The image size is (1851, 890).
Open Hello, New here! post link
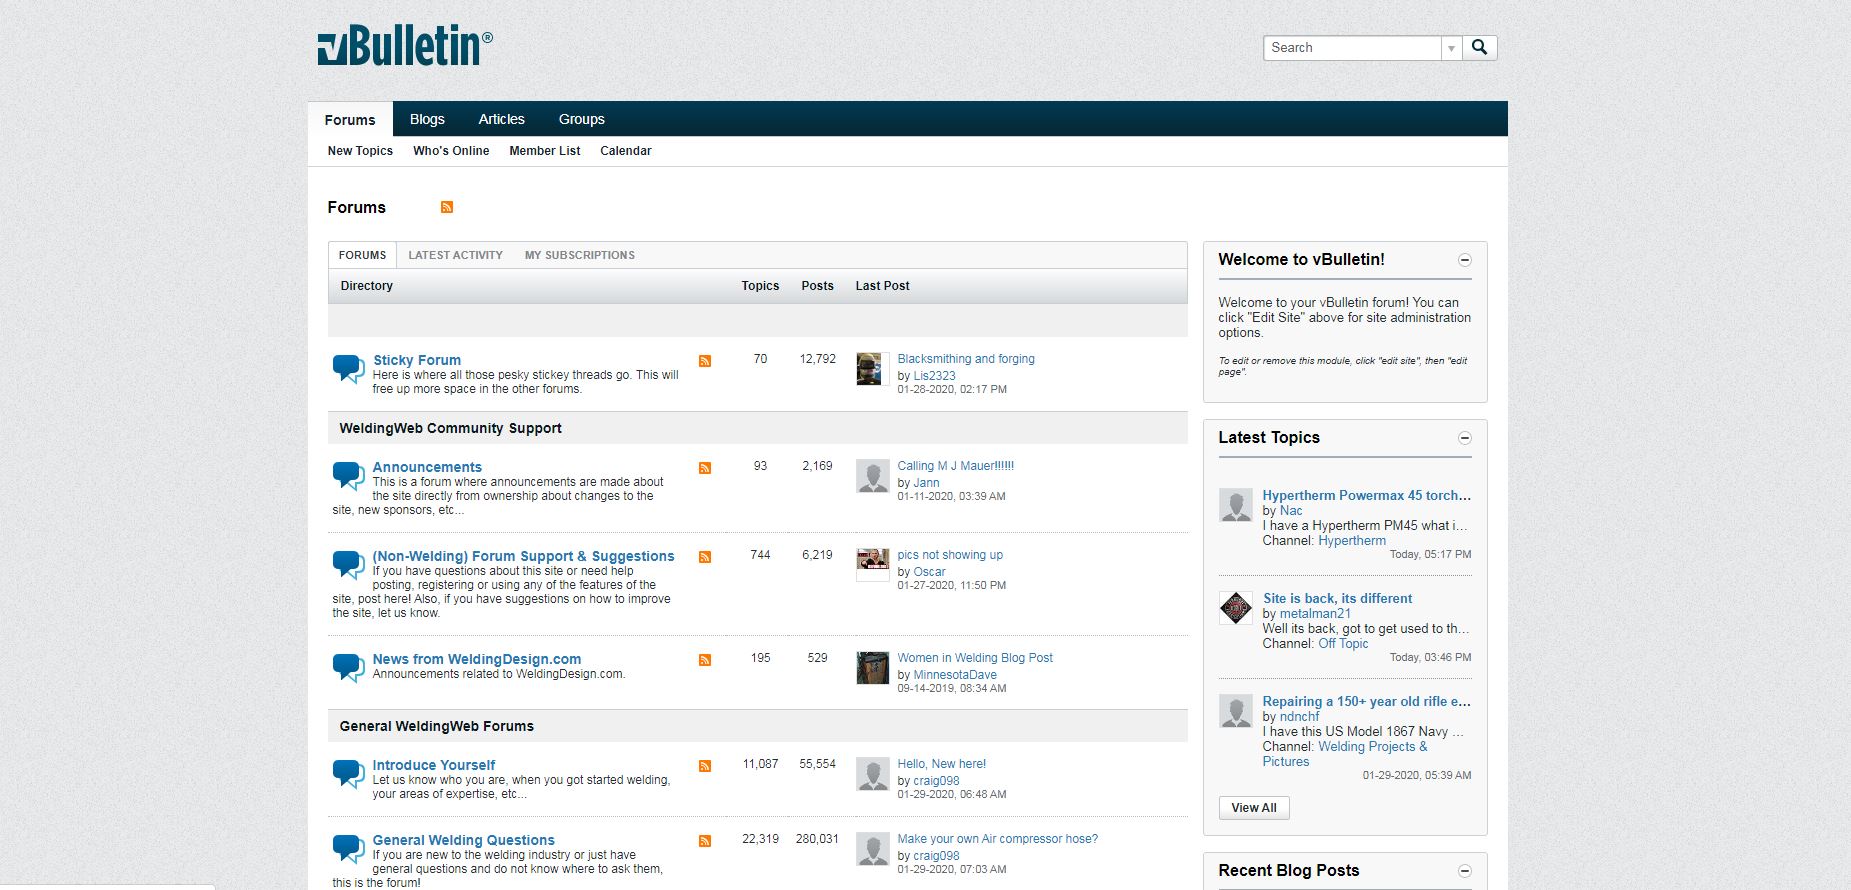pyautogui.click(x=942, y=764)
